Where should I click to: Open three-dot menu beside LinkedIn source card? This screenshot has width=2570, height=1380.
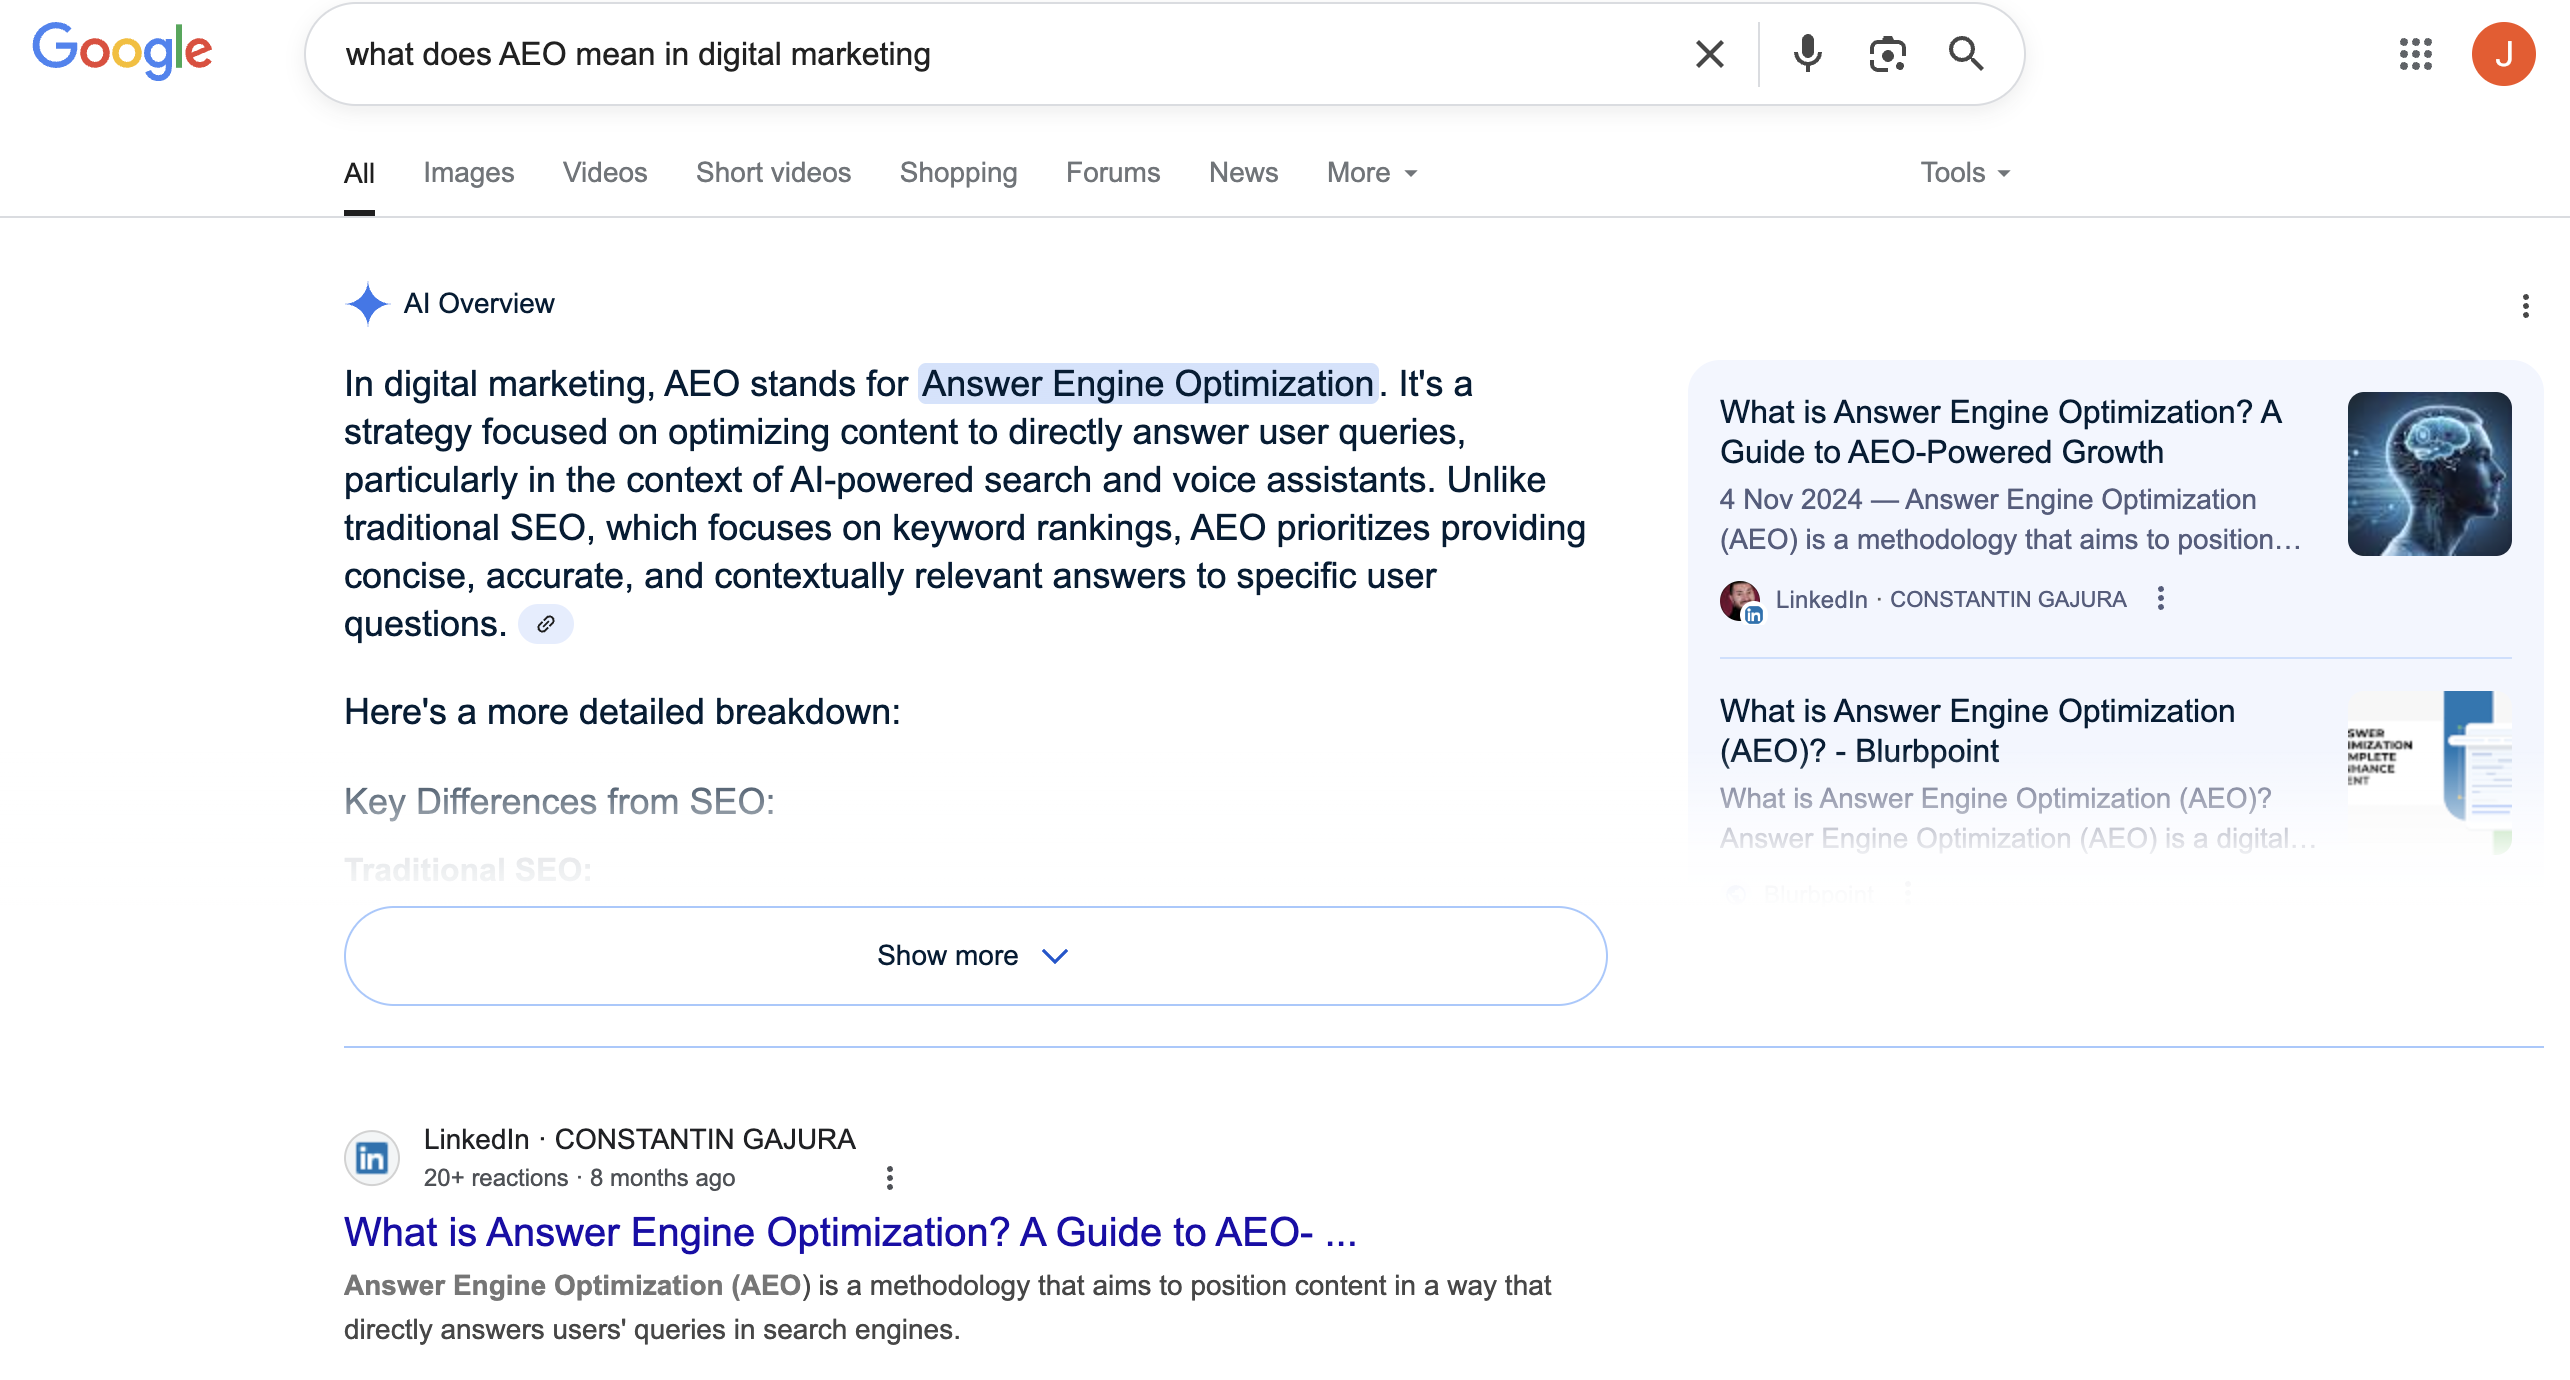tap(2161, 598)
